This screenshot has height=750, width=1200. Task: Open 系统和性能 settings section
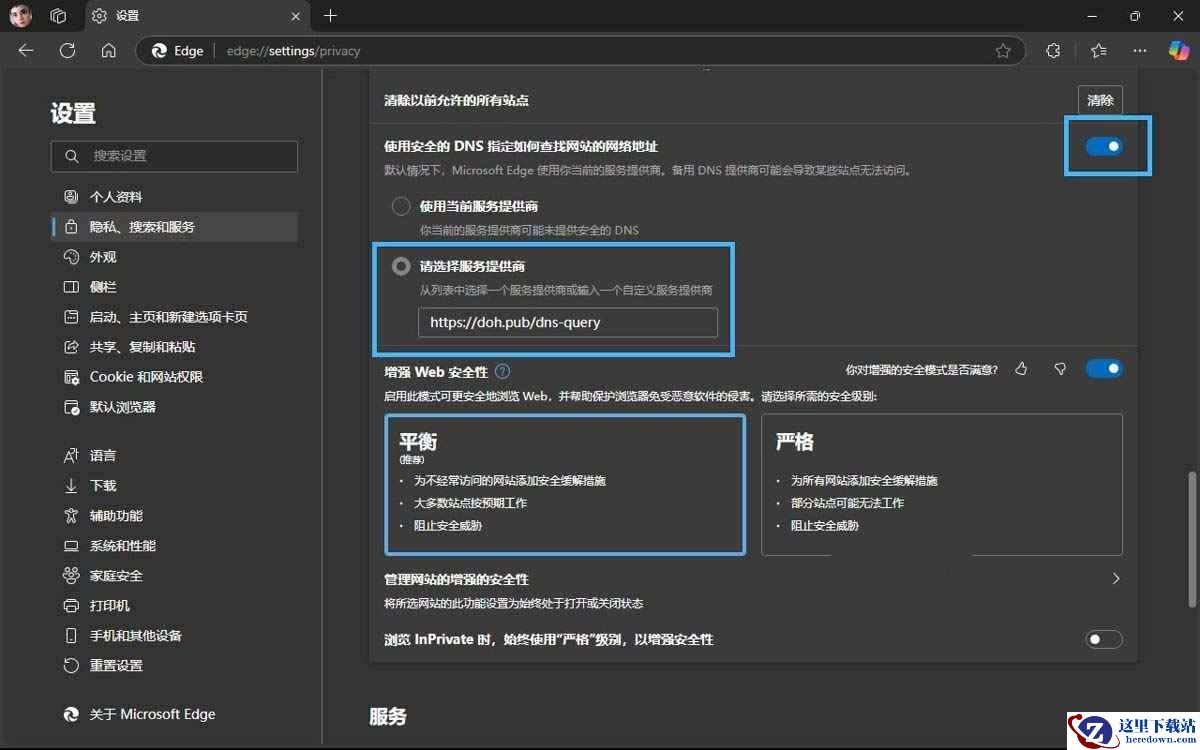pos(175,546)
